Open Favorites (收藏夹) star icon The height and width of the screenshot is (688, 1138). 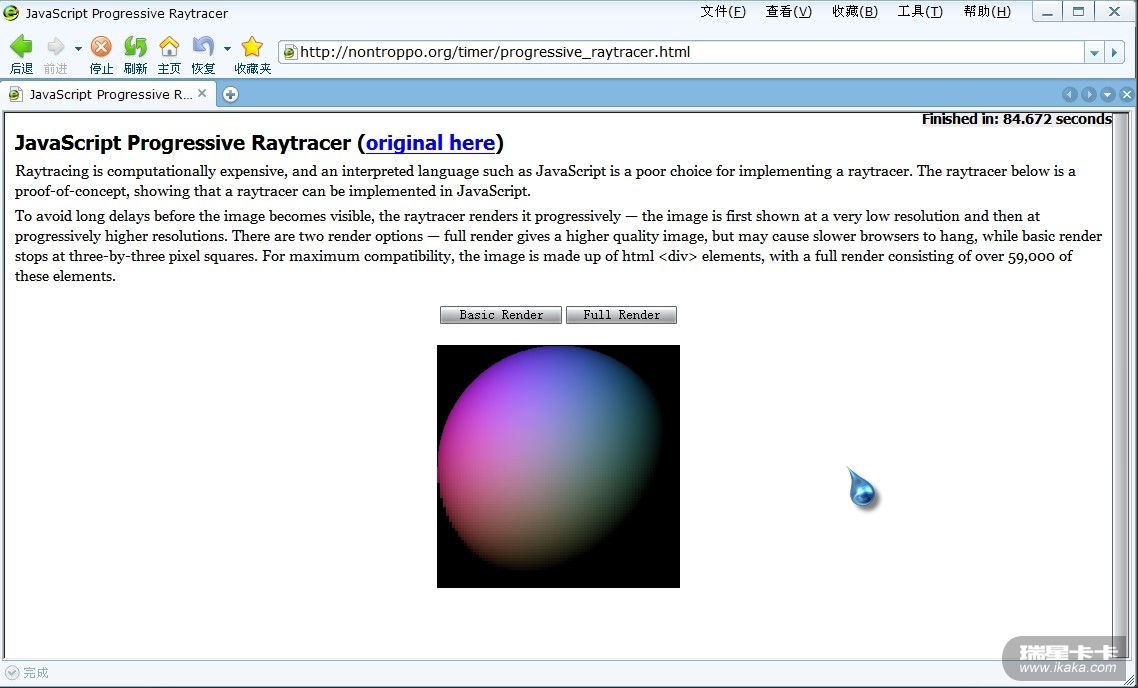[252, 48]
